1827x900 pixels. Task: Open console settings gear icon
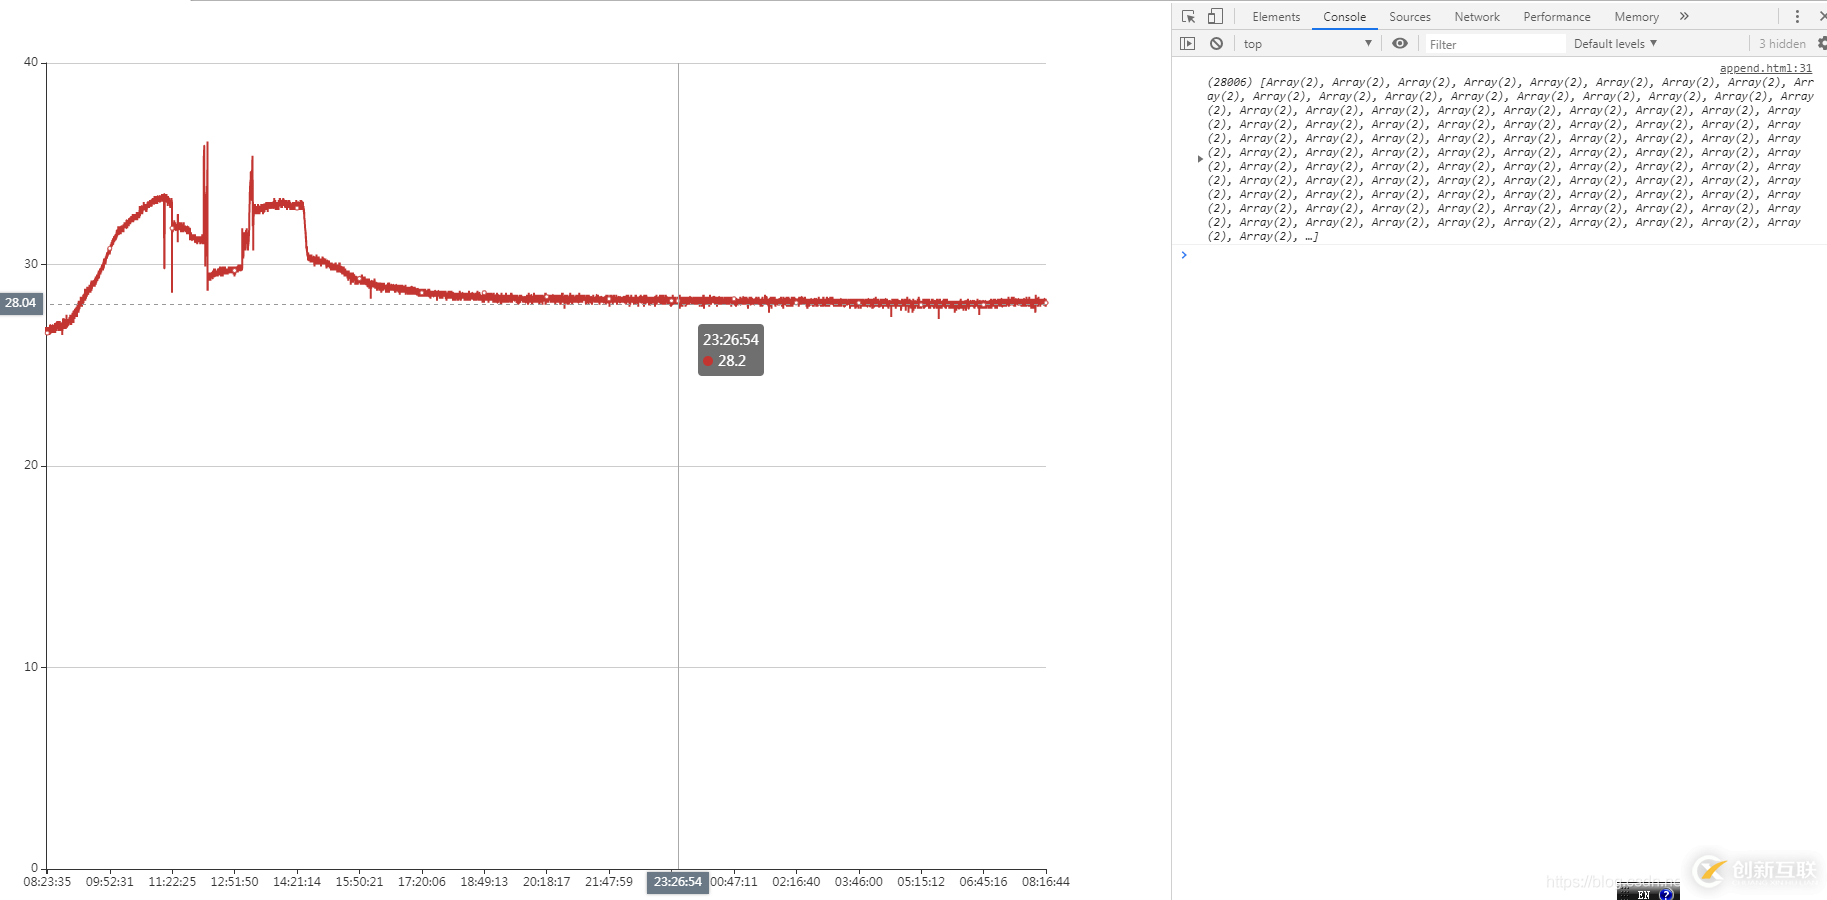pos(1822,43)
